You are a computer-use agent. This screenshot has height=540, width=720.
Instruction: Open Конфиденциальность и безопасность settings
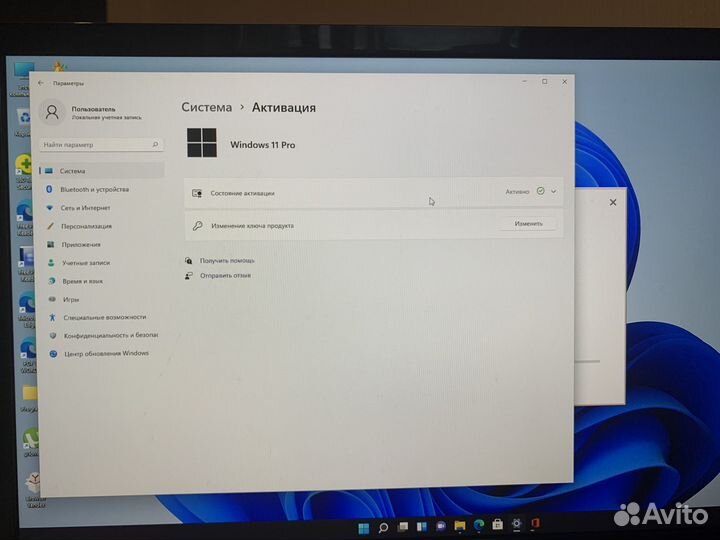110,335
